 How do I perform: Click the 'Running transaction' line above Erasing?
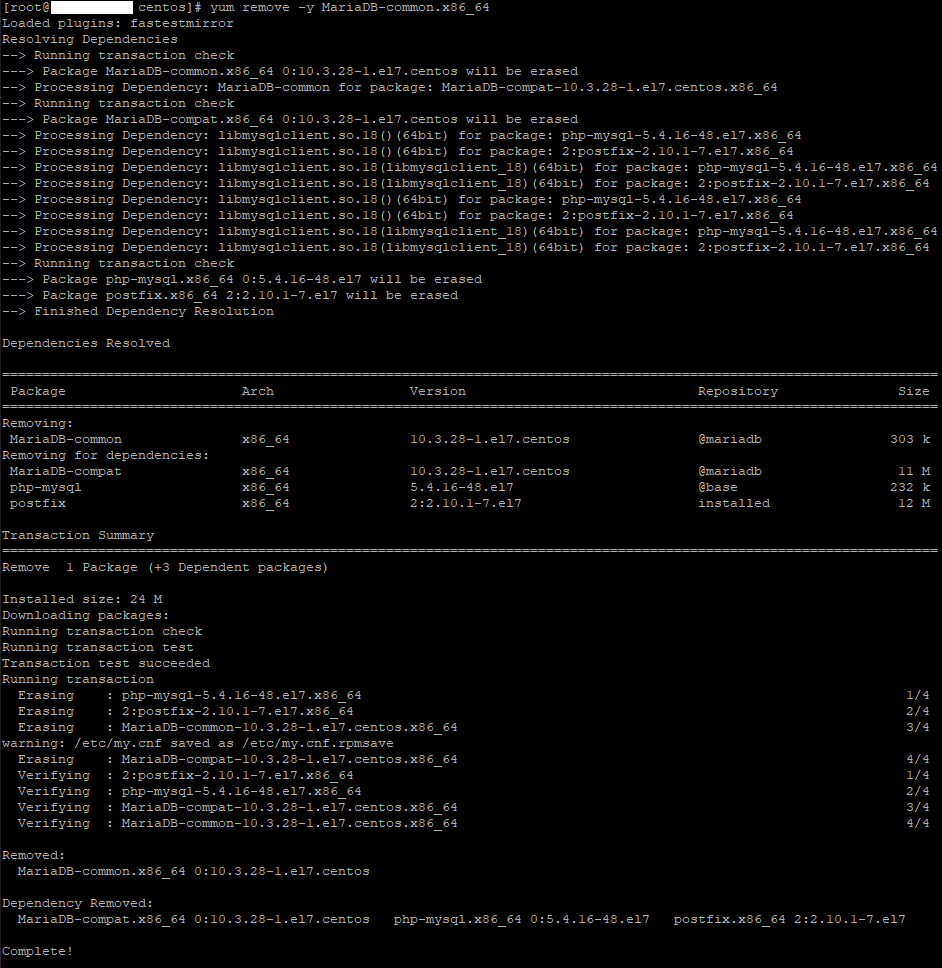coord(78,680)
